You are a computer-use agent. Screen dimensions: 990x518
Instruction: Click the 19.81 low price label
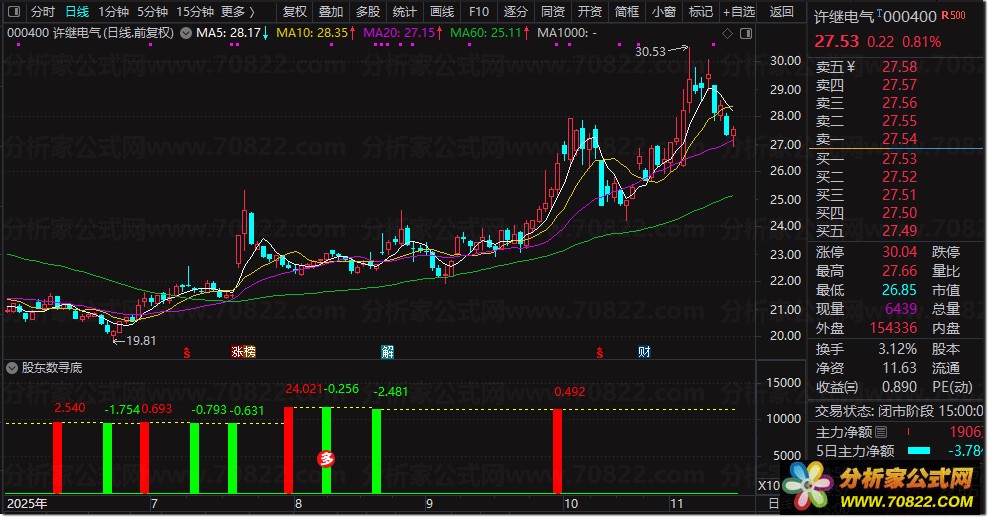click(141, 341)
